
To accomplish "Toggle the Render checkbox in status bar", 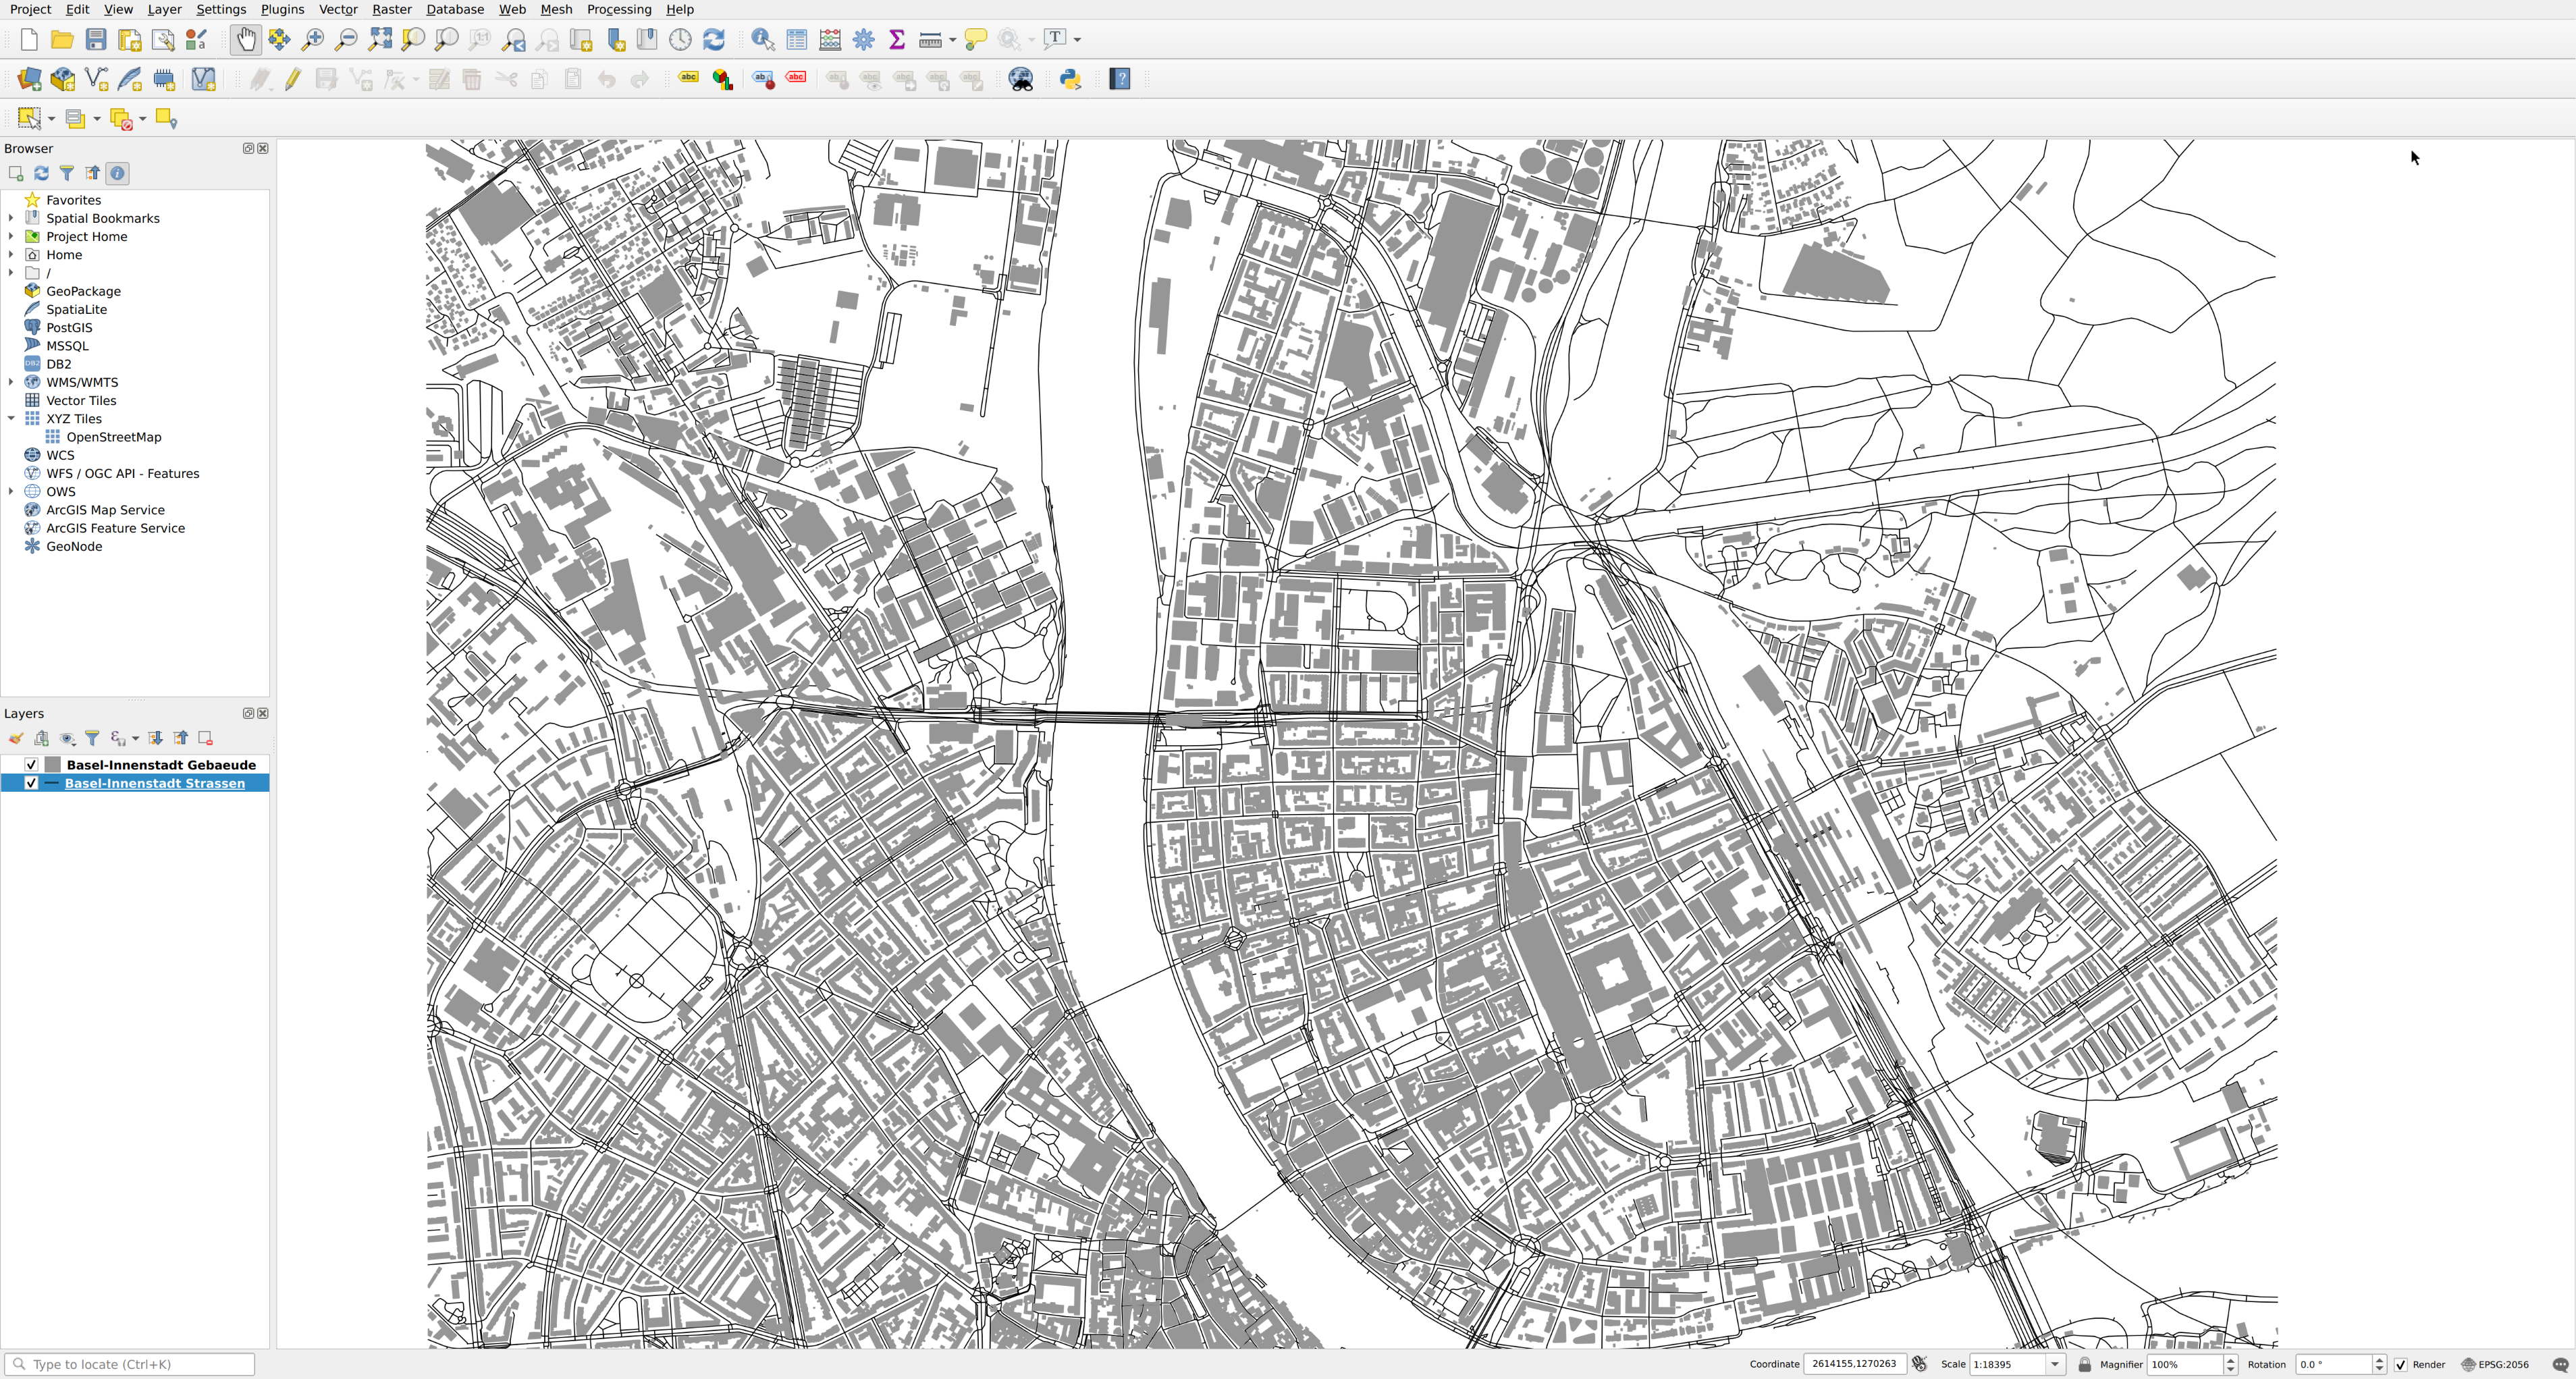I will pyautogui.click(x=2401, y=1365).
